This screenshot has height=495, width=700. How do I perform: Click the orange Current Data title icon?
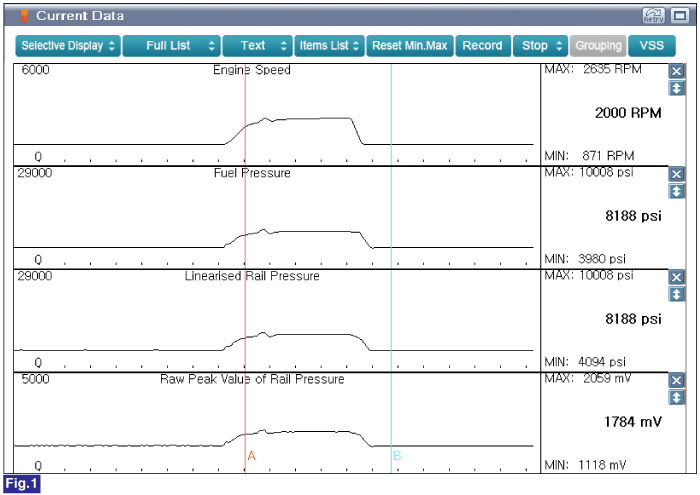click(25, 16)
